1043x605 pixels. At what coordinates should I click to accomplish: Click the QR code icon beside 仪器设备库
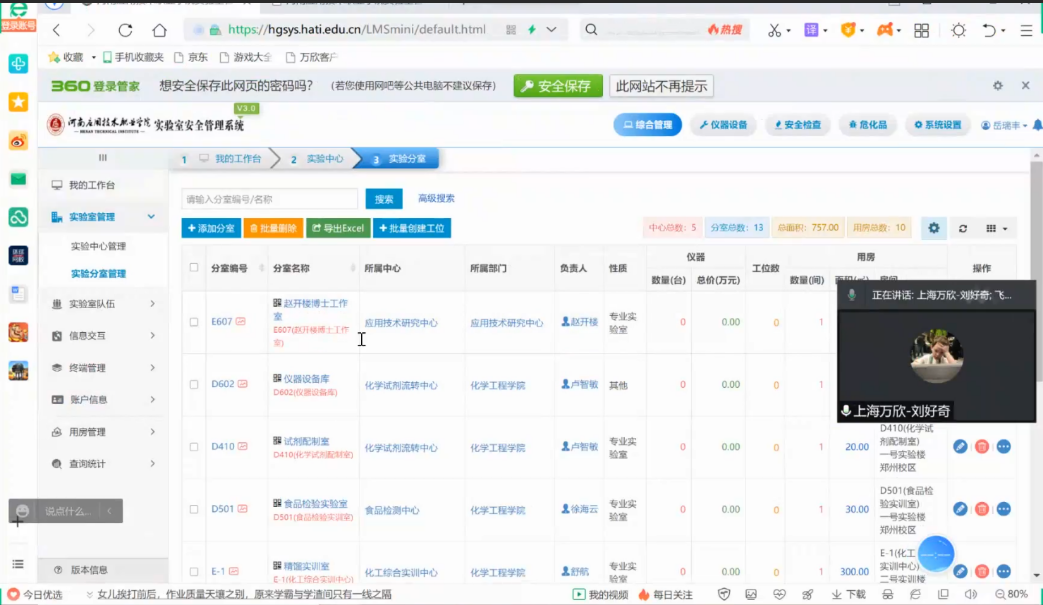[277, 379]
